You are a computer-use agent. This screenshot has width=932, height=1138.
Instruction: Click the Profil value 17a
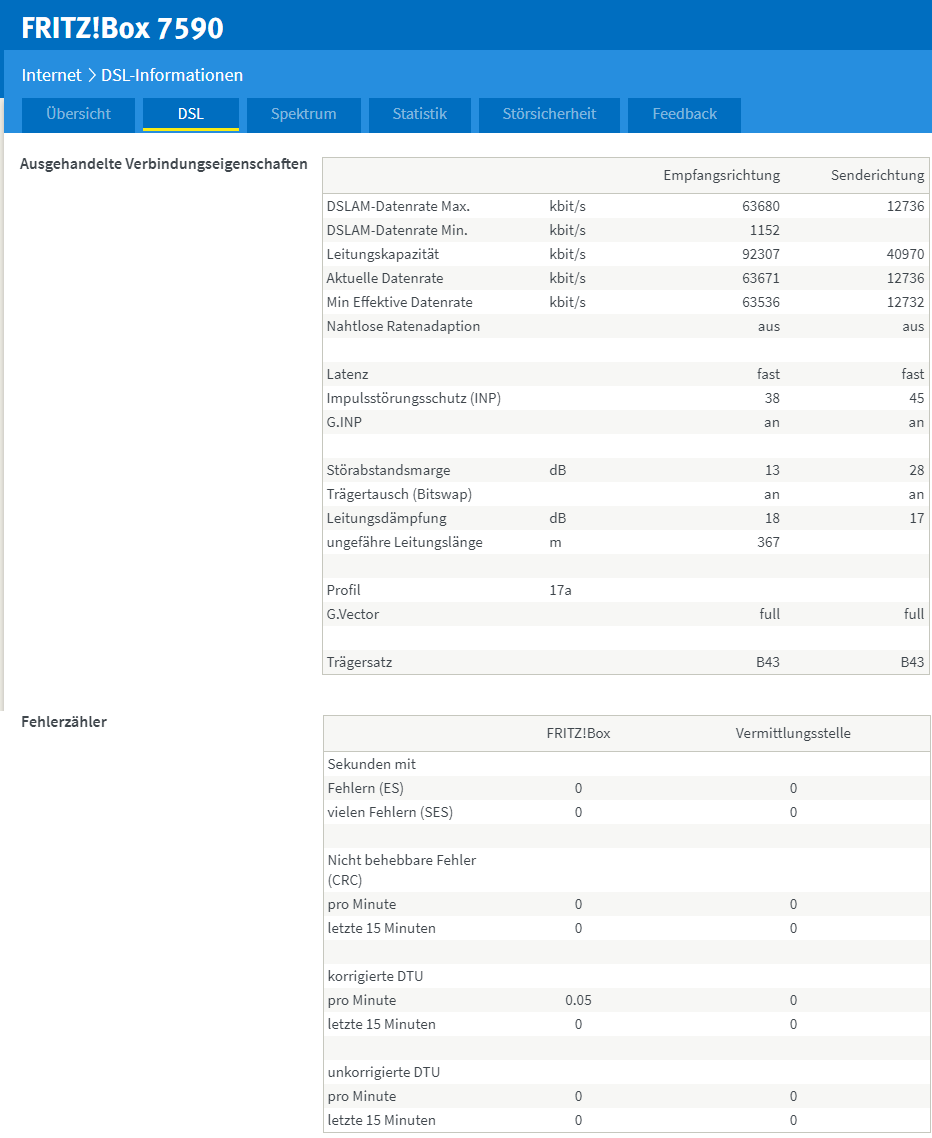(560, 590)
